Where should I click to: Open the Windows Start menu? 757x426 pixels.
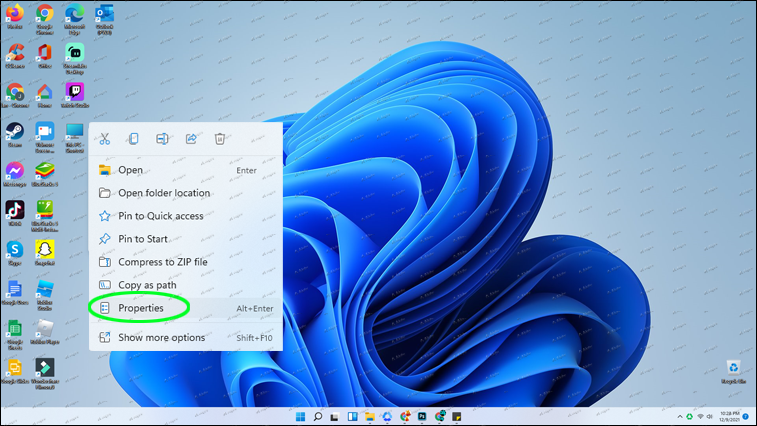click(300, 416)
